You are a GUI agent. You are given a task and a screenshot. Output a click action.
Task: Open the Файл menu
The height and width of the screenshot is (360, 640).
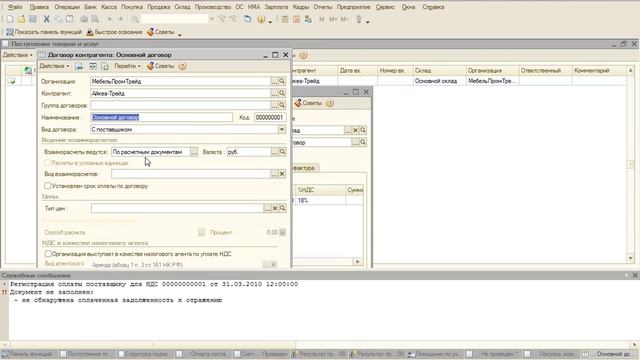tap(16, 7)
